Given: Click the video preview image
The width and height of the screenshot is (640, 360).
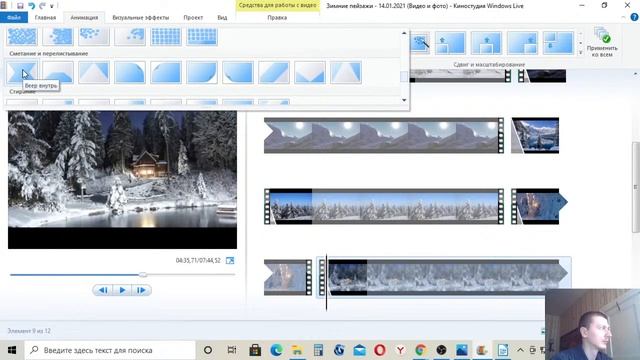Looking at the screenshot, I should (x=122, y=180).
